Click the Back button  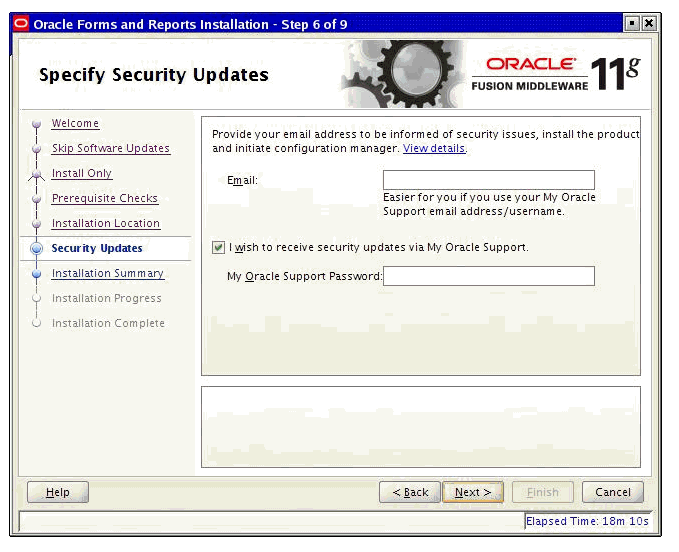tap(410, 492)
